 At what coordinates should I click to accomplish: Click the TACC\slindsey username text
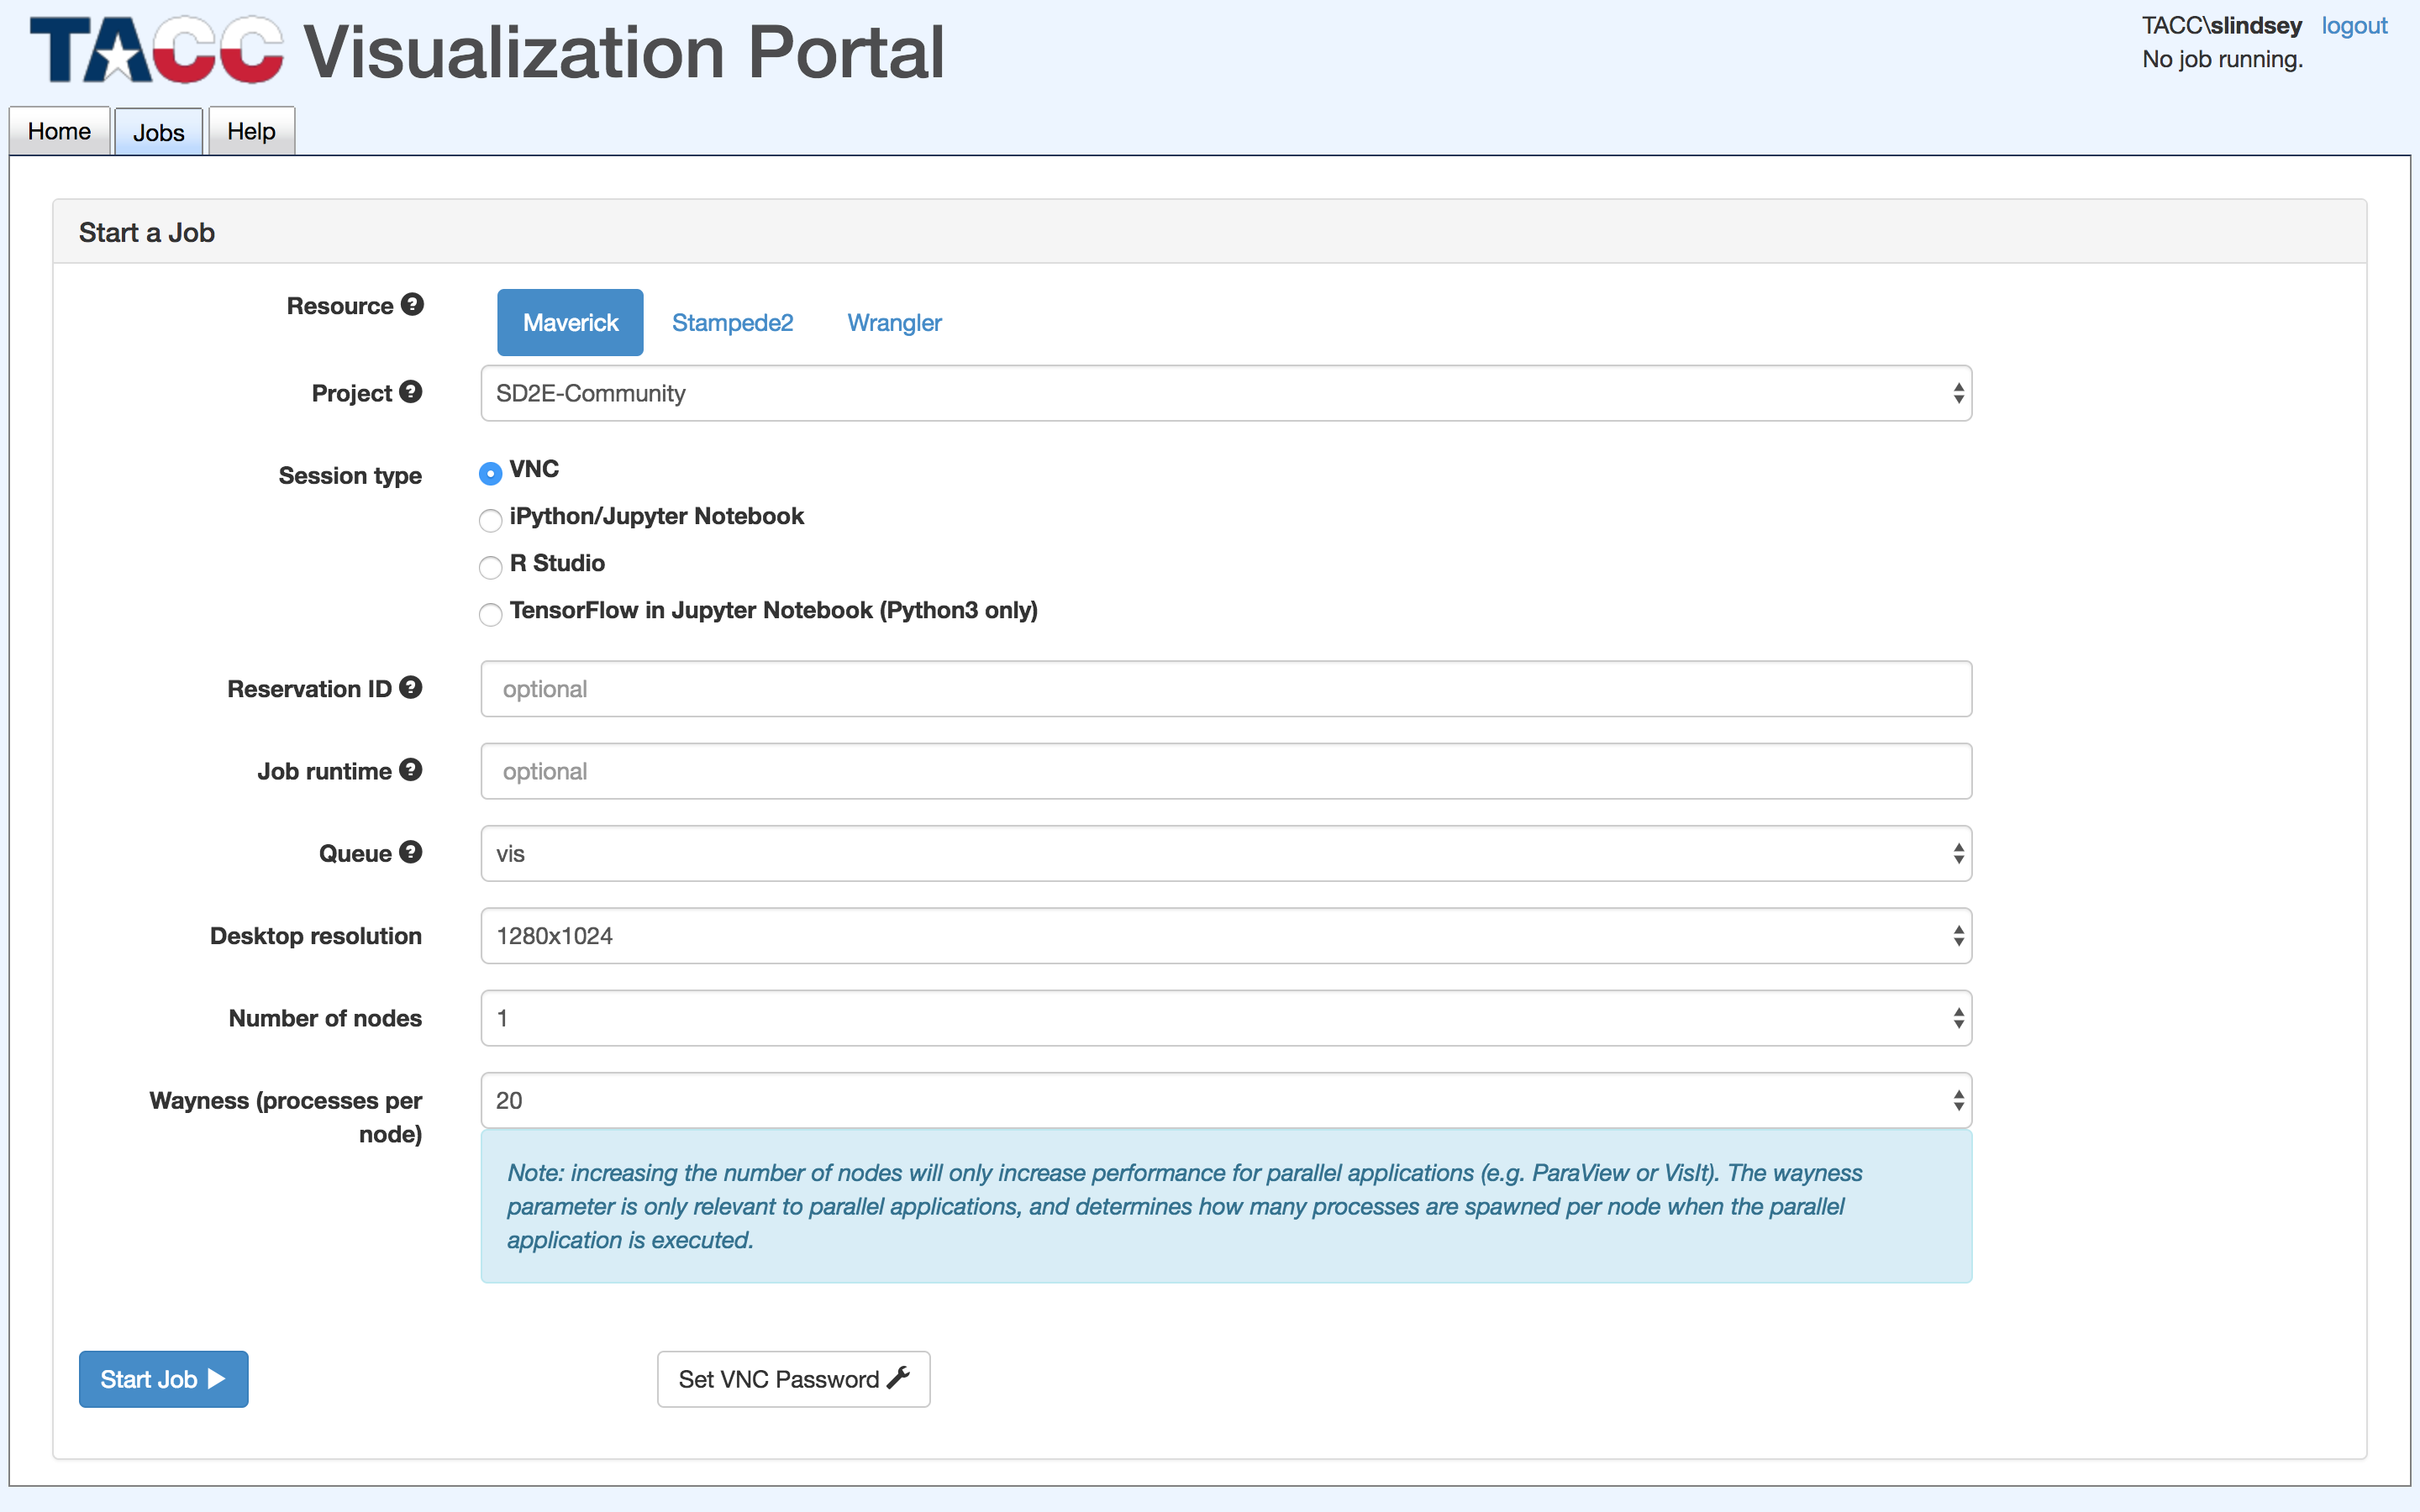[x=2221, y=26]
